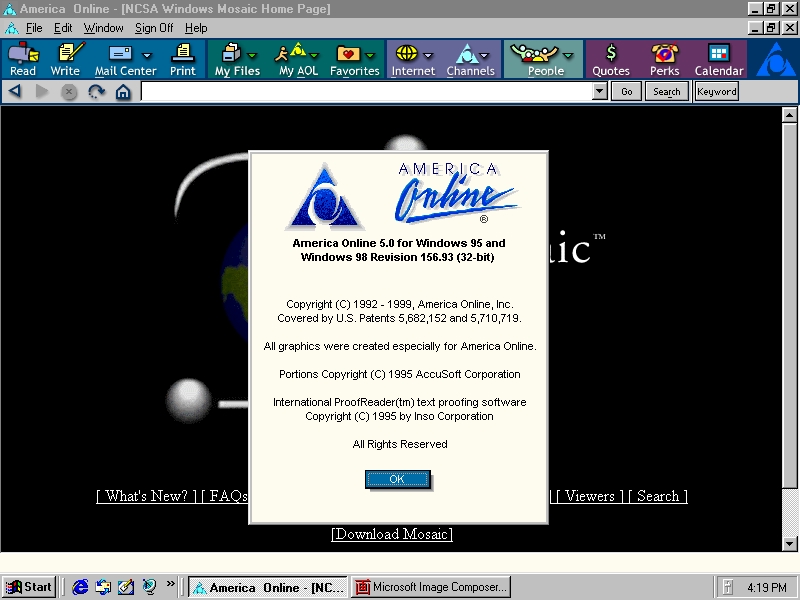Click the Stop loading icon
Image resolution: width=800 pixels, height=600 pixels.
point(69,92)
